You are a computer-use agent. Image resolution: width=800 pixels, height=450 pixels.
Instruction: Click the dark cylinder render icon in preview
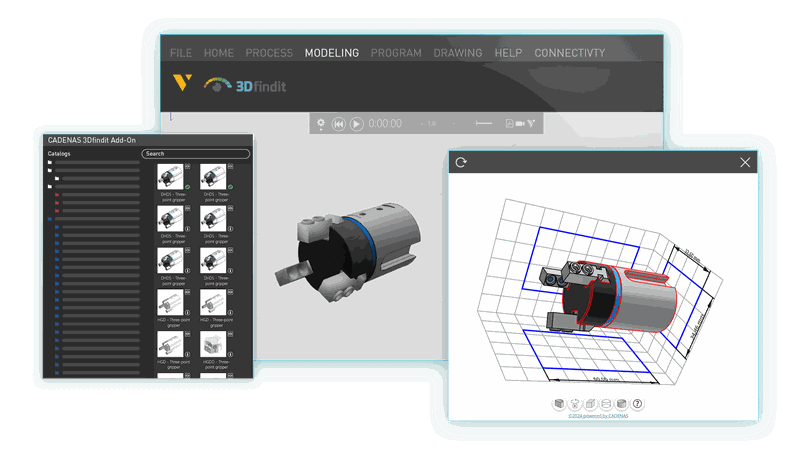[621, 404]
